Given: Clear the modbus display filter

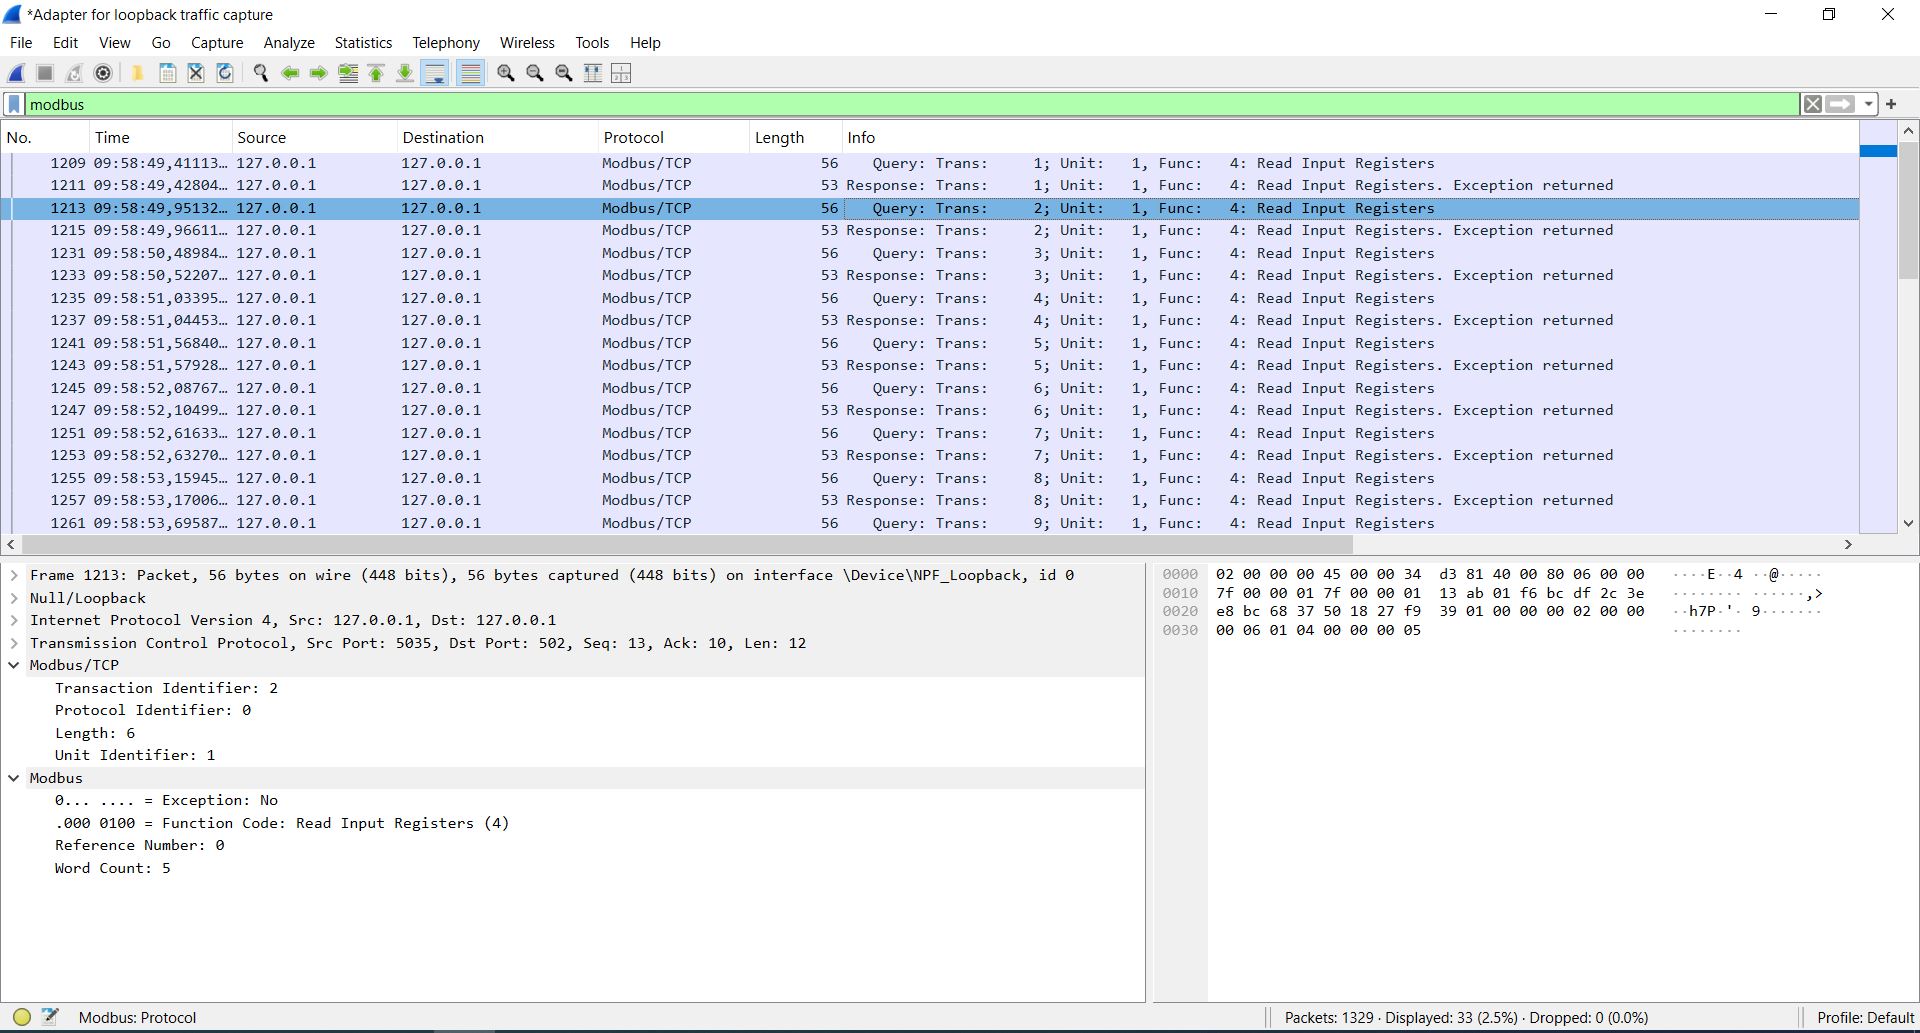Looking at the screenshot, I should pyautogui.click(x=1812, y=104).
